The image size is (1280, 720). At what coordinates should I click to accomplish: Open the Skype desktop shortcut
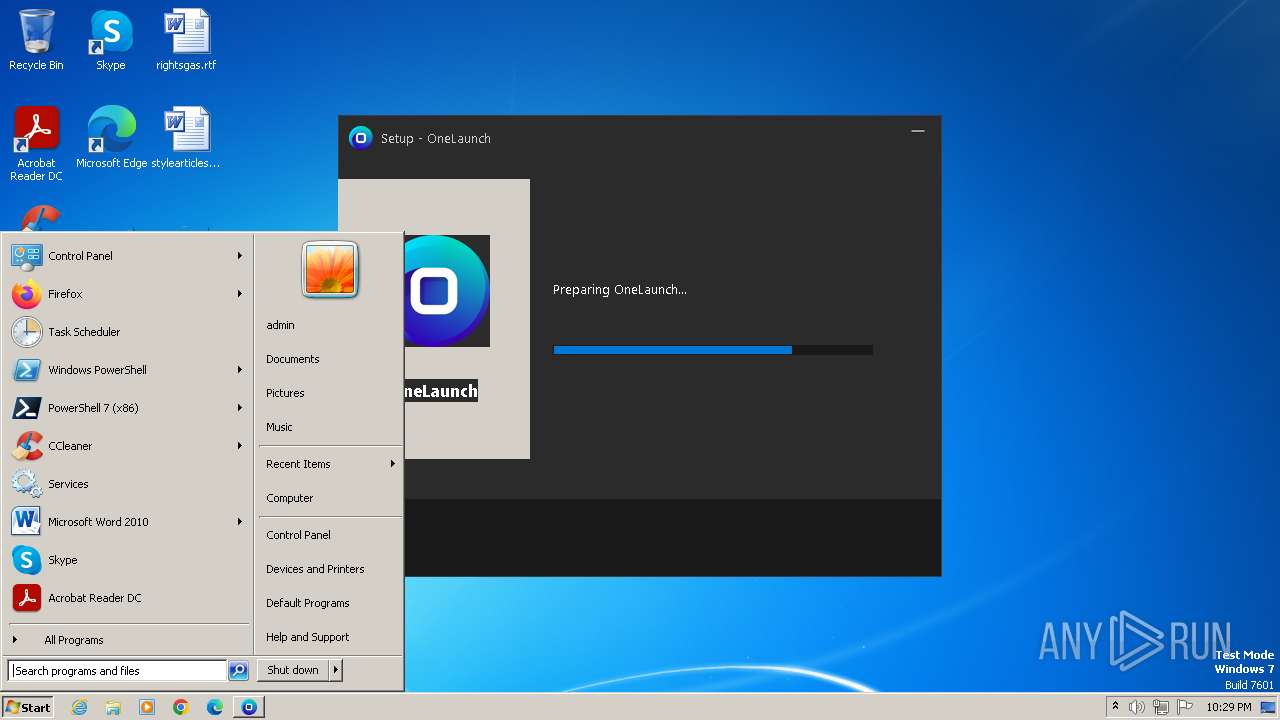click(x=111, y=40)
